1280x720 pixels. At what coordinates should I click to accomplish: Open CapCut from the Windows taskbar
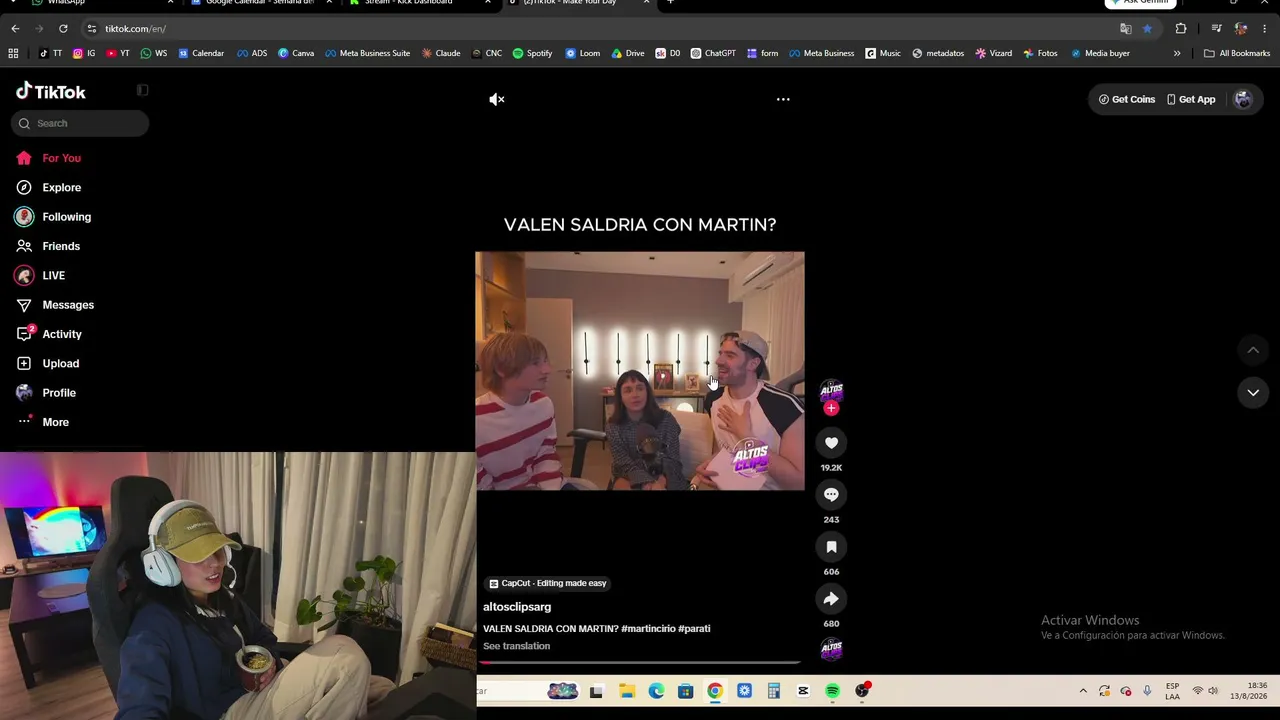click(x=803, y=691)
